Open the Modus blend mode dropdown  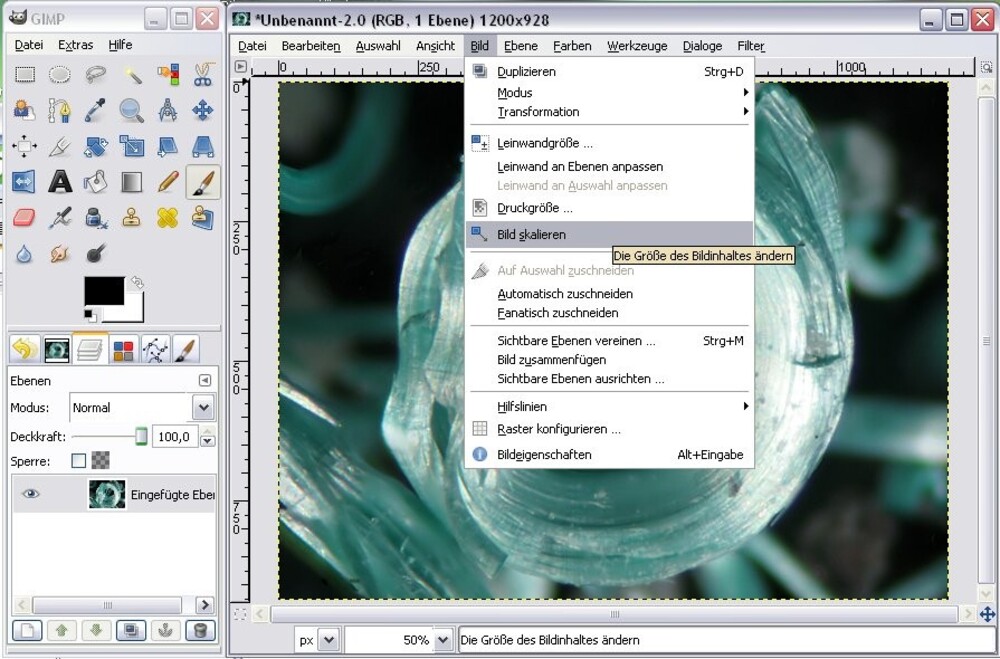pyautogui.click(x=203, y=408)
